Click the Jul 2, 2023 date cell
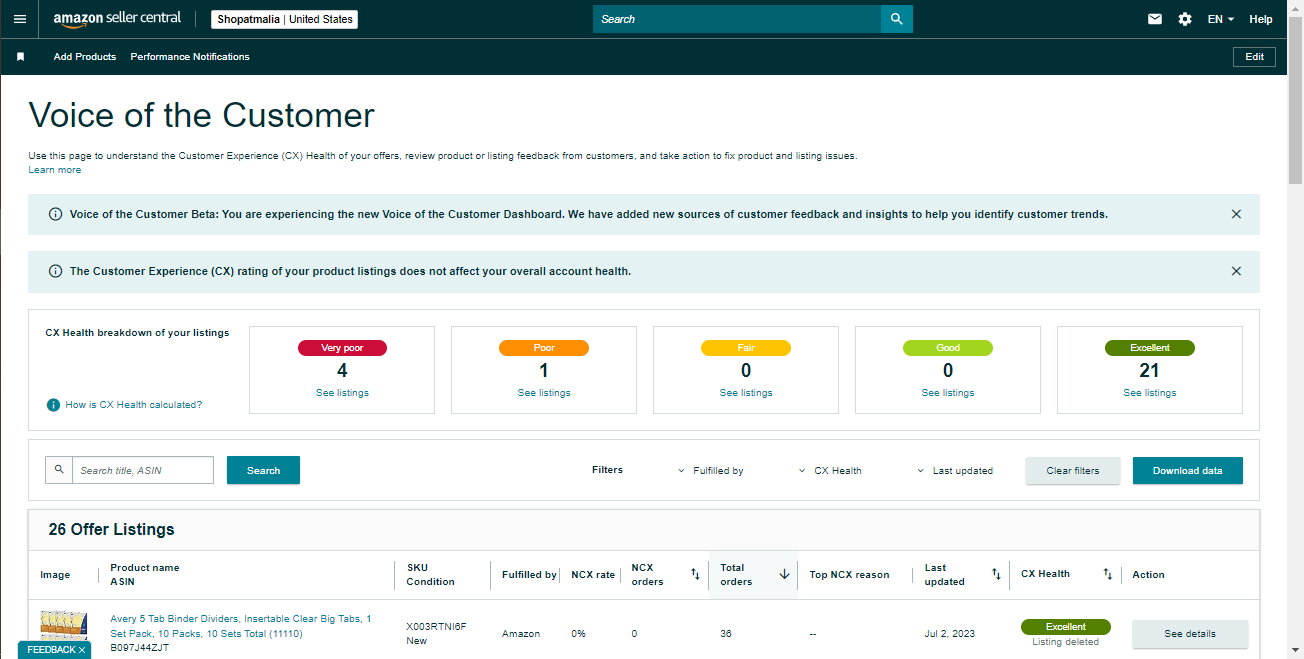Screen dimensions: 1304x659 950,634
